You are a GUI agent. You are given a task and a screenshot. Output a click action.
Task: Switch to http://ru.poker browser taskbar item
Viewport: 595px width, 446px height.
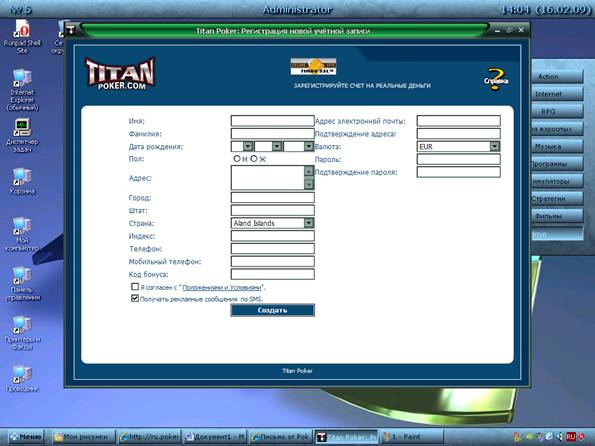tap(149, 437)
